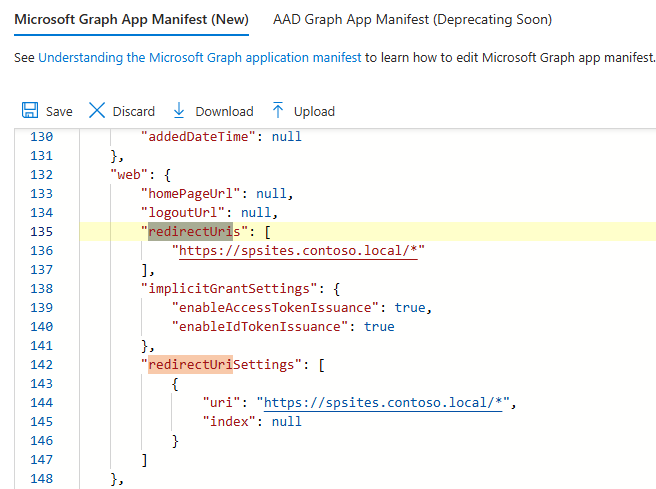This screenshot has width=656, height=489.
Task: Click the Upload arrow icon
Action: pyautogui.click(x=278, y=111)
